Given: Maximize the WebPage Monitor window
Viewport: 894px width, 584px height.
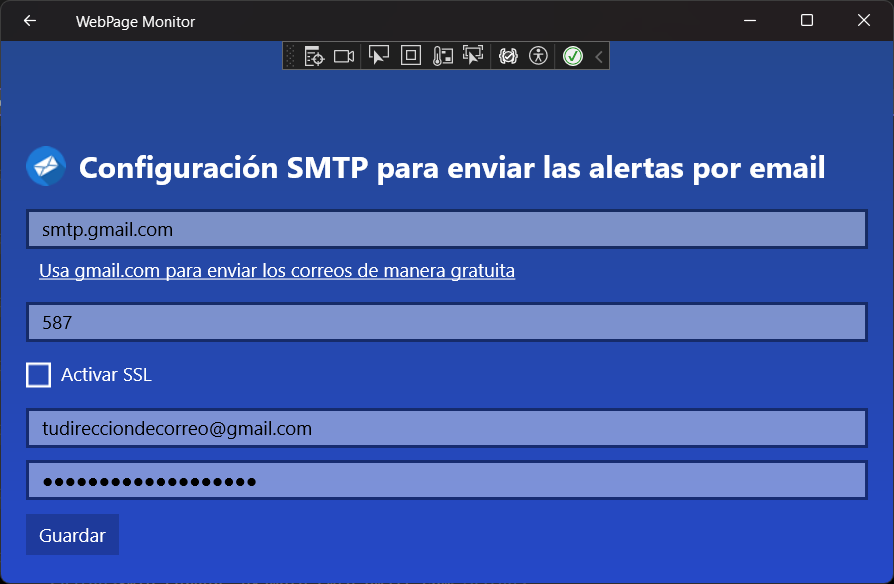Looking at the screenshot, I should pos(807,21).
